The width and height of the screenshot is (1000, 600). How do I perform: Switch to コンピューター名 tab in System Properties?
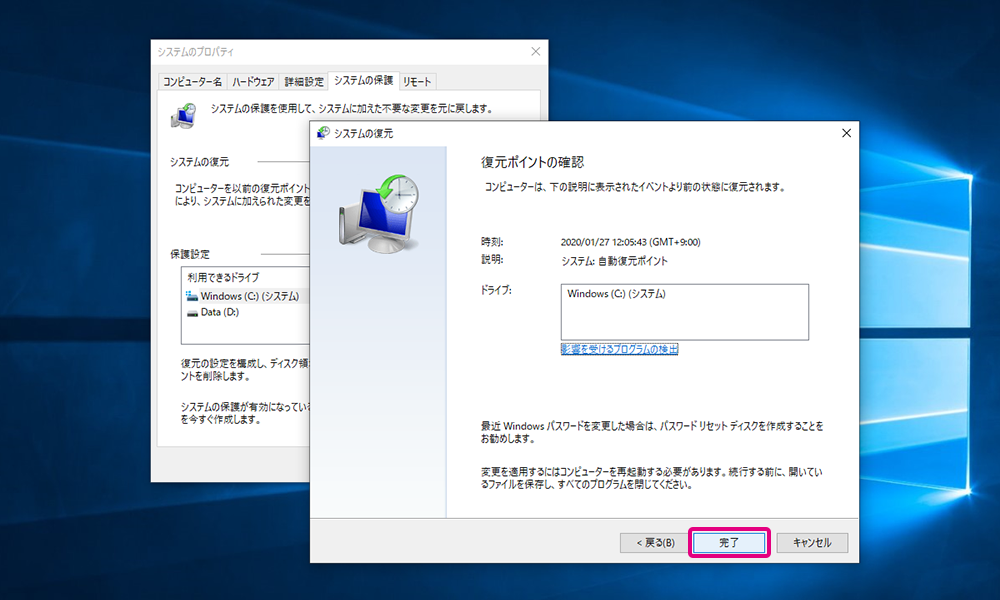click(192, 82)
